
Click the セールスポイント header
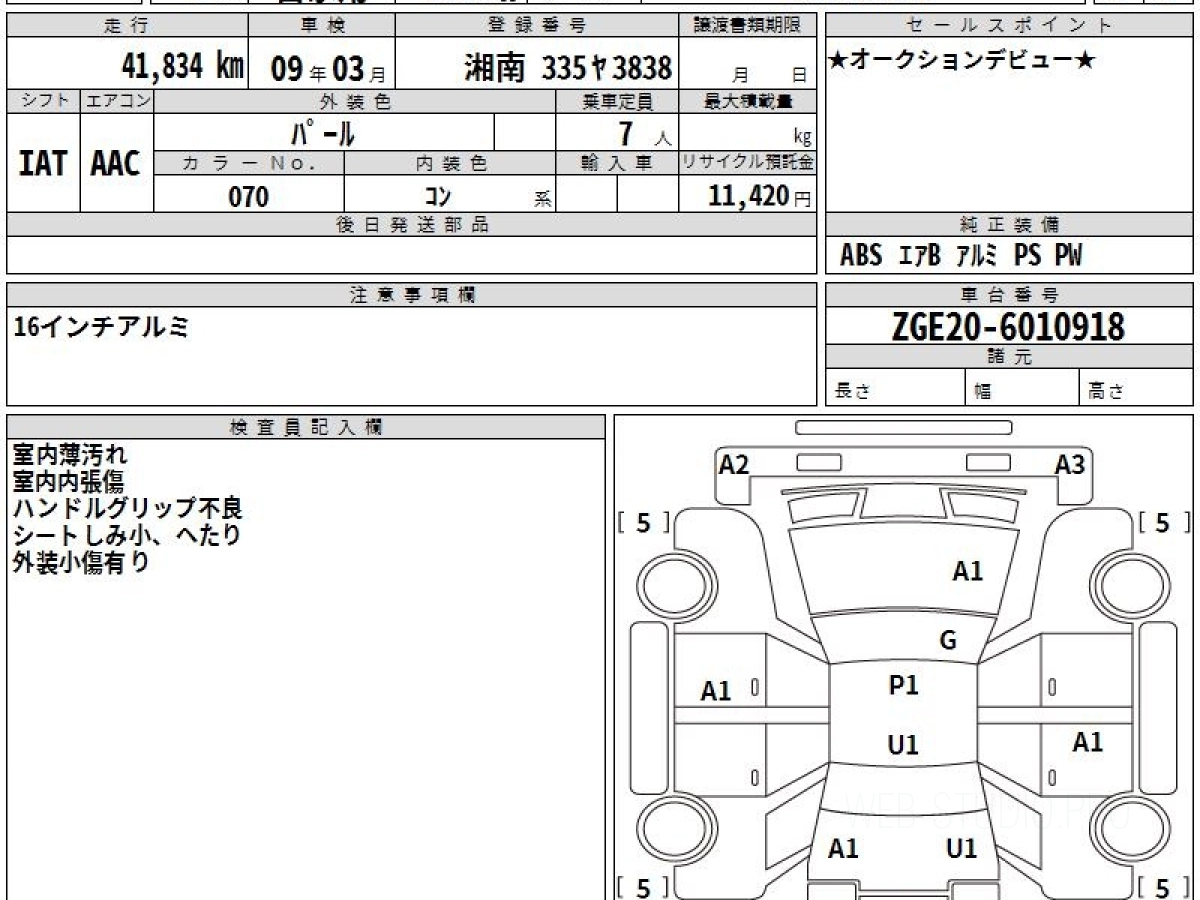pos(1010,25)
